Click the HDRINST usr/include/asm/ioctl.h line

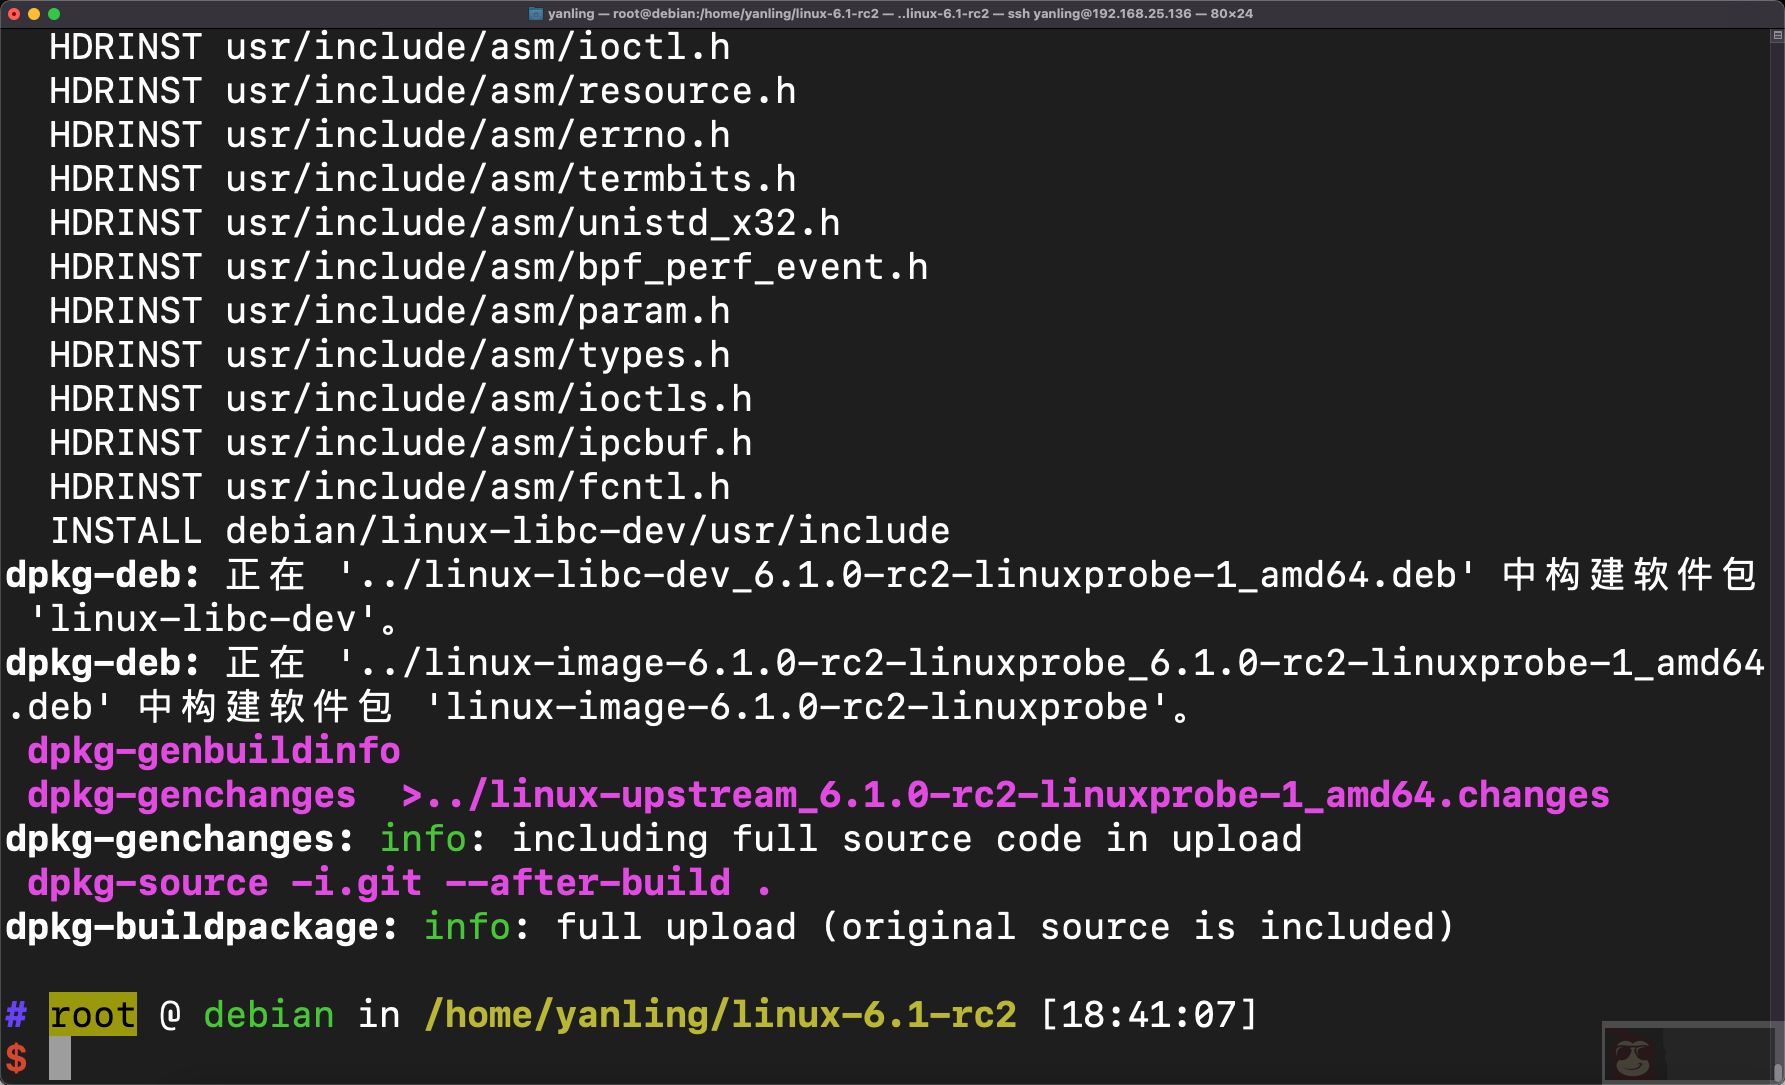(388, 46)
